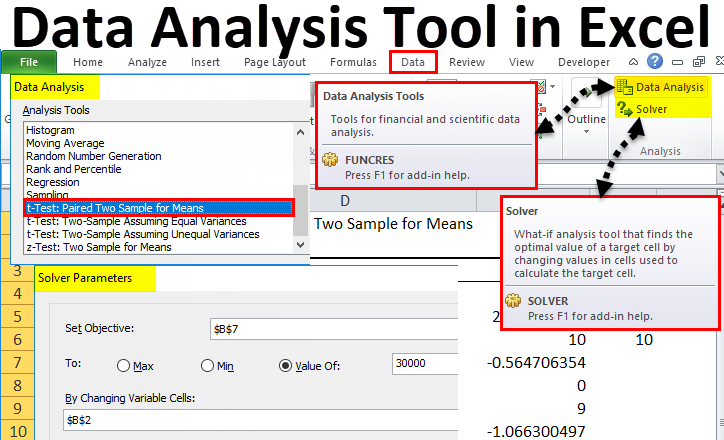Image resolution: width=724 pixels, height=440 pixels.
Task: Select t-Test: Two-Sample Assuming Equal Variances
Action: (x=136, y=221)
